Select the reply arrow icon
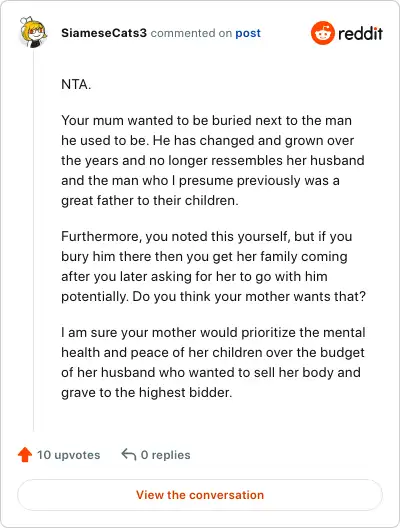 129,454
